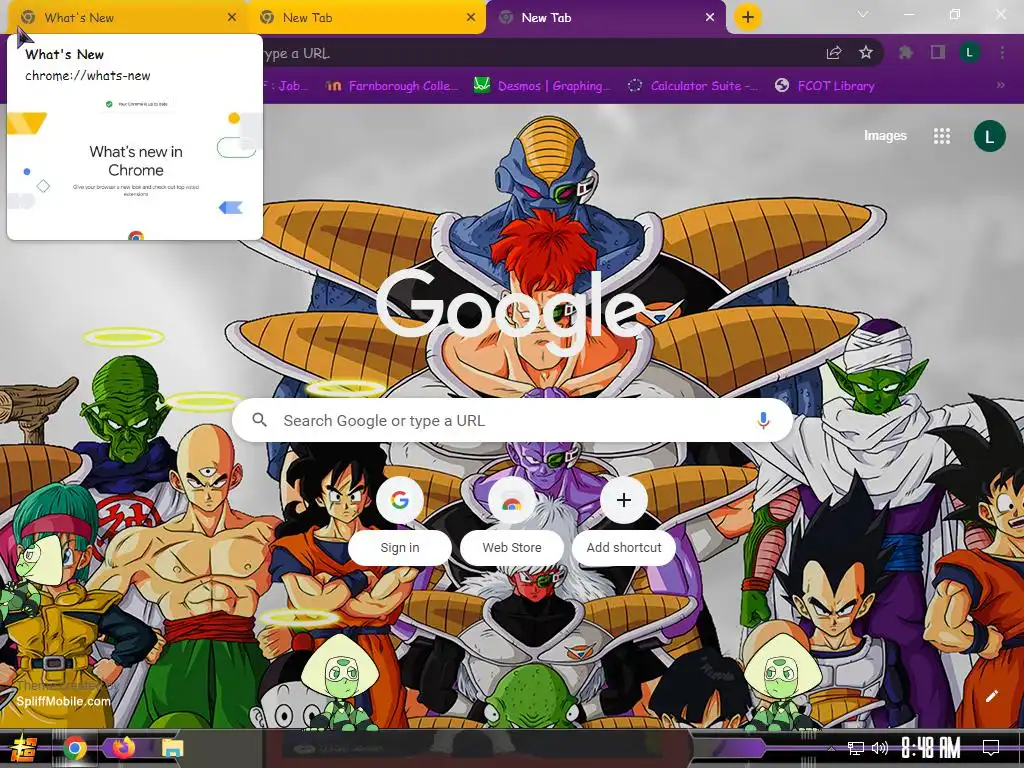
Task: Open the Desmos Graphing bookmark
Action: [542, 86]
